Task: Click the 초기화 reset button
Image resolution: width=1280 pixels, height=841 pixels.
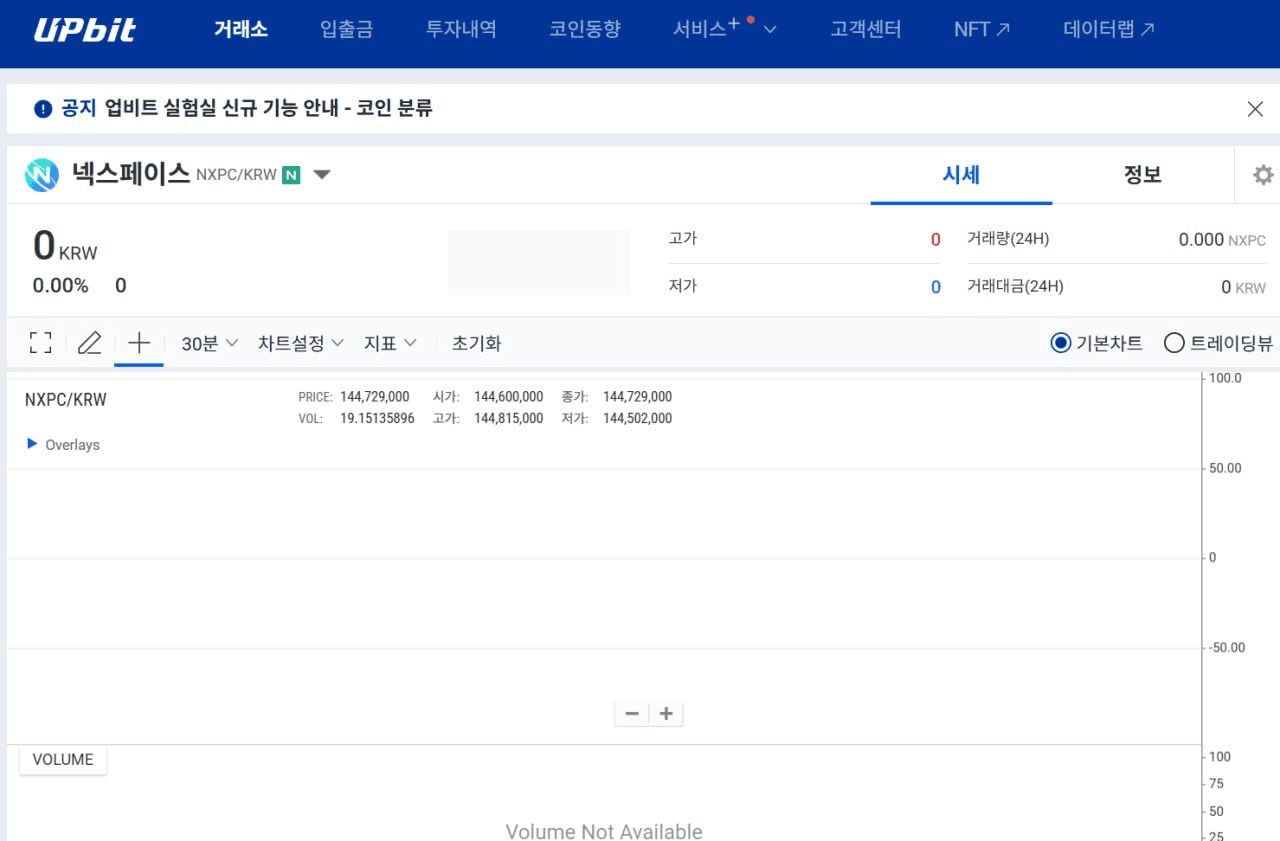Action: pyautogui.click(x=476, y=343)
